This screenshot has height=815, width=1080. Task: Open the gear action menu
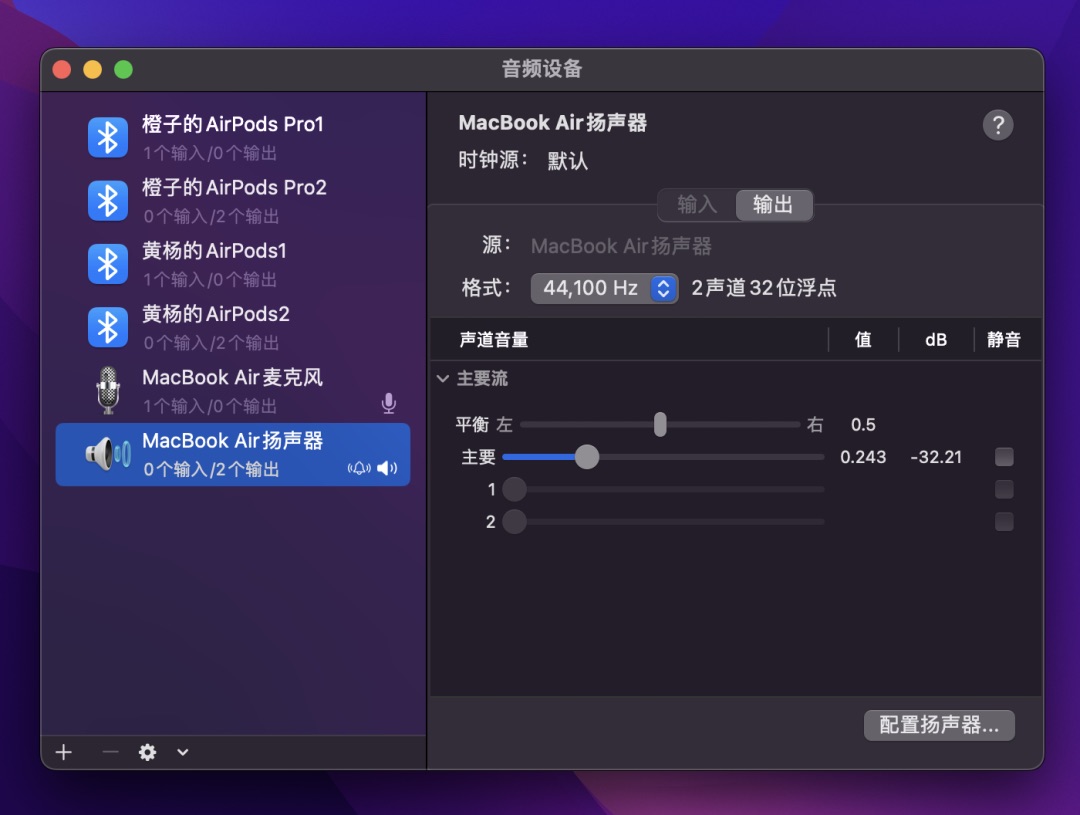tap(147, 752)
